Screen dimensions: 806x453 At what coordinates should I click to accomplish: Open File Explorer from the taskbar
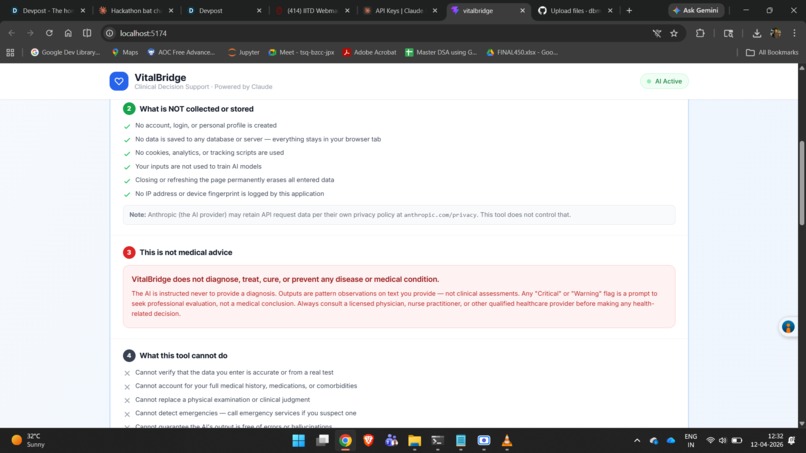click(x=414, y=441)
